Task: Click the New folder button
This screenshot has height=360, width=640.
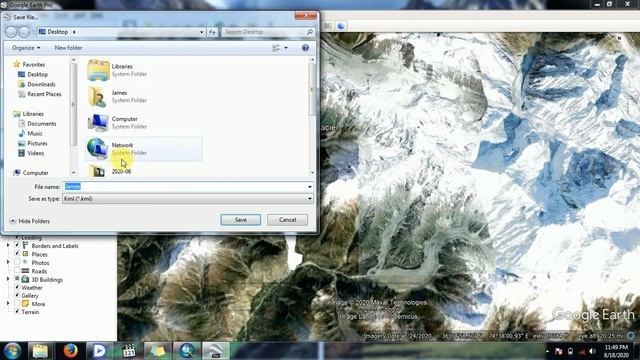Action: [68, 48]
